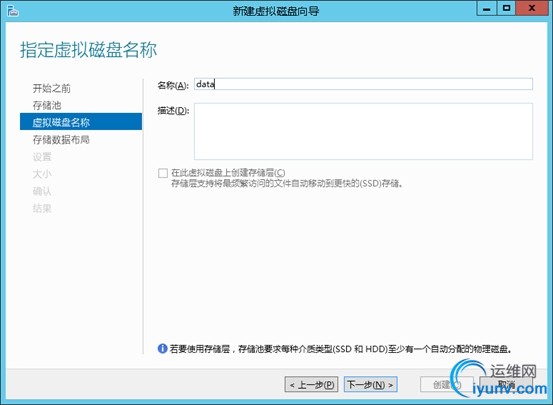Image resolution: width=553 pixels, height=405 pixels.
Task: Go to 开始之前 step
Action: coord(52,88)
